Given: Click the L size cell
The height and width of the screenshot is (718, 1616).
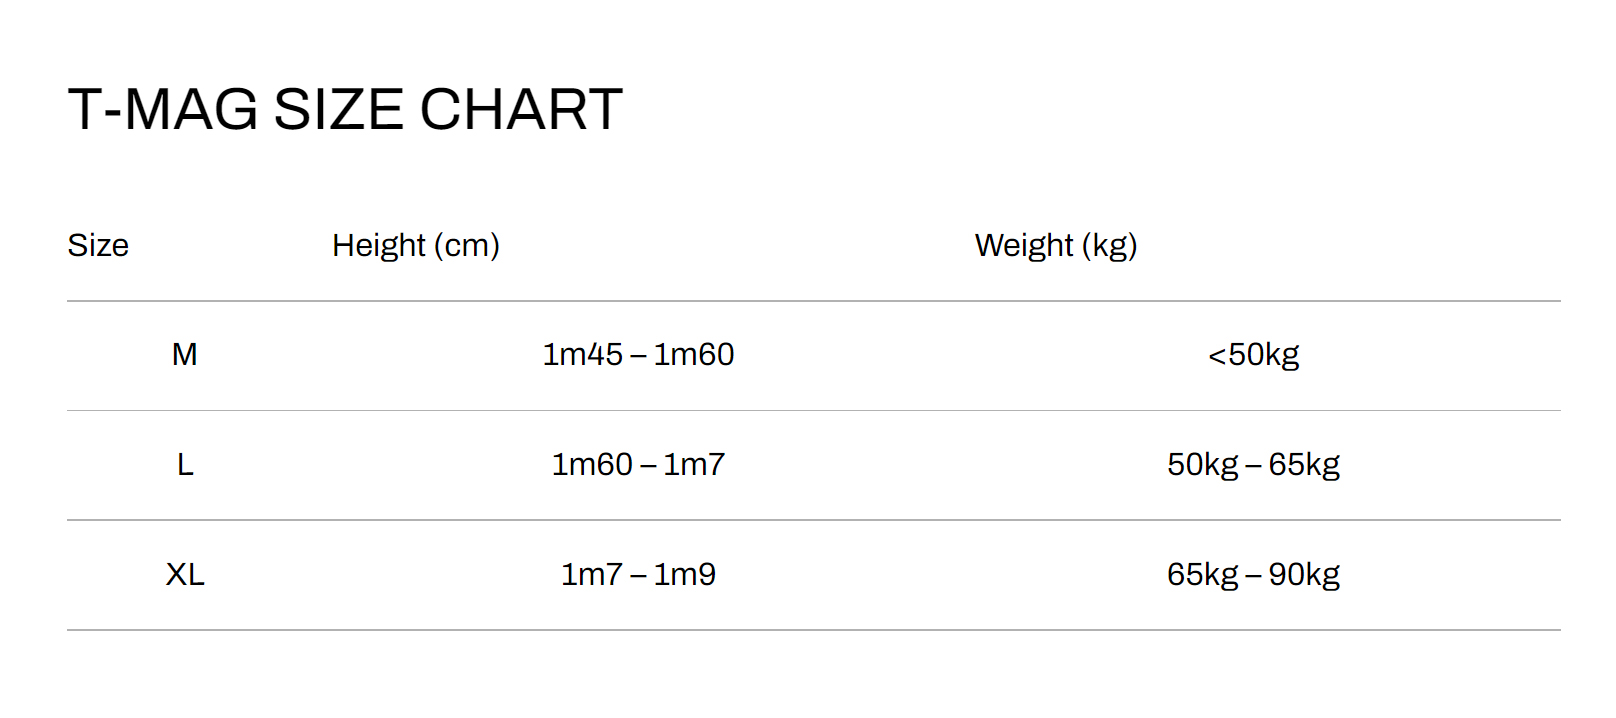Looking at the screenshot, I should [185, 464].
